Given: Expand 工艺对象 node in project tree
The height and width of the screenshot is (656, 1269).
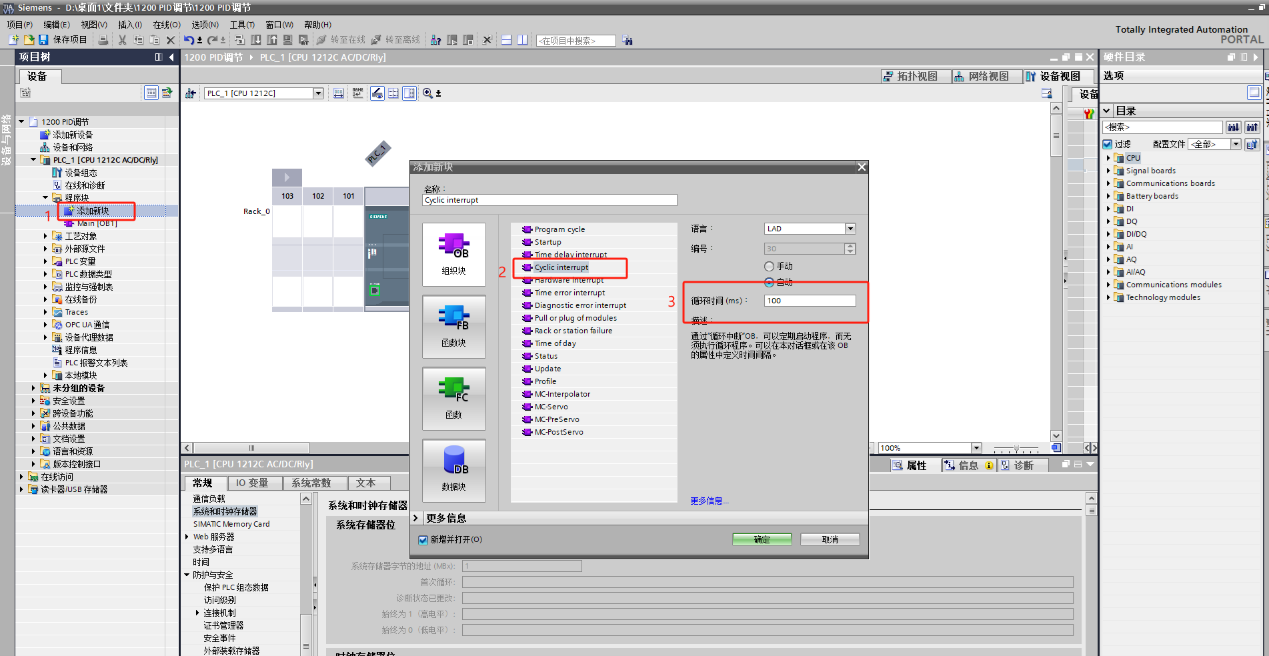Looking at the screenshot, I should coord(47,236).
